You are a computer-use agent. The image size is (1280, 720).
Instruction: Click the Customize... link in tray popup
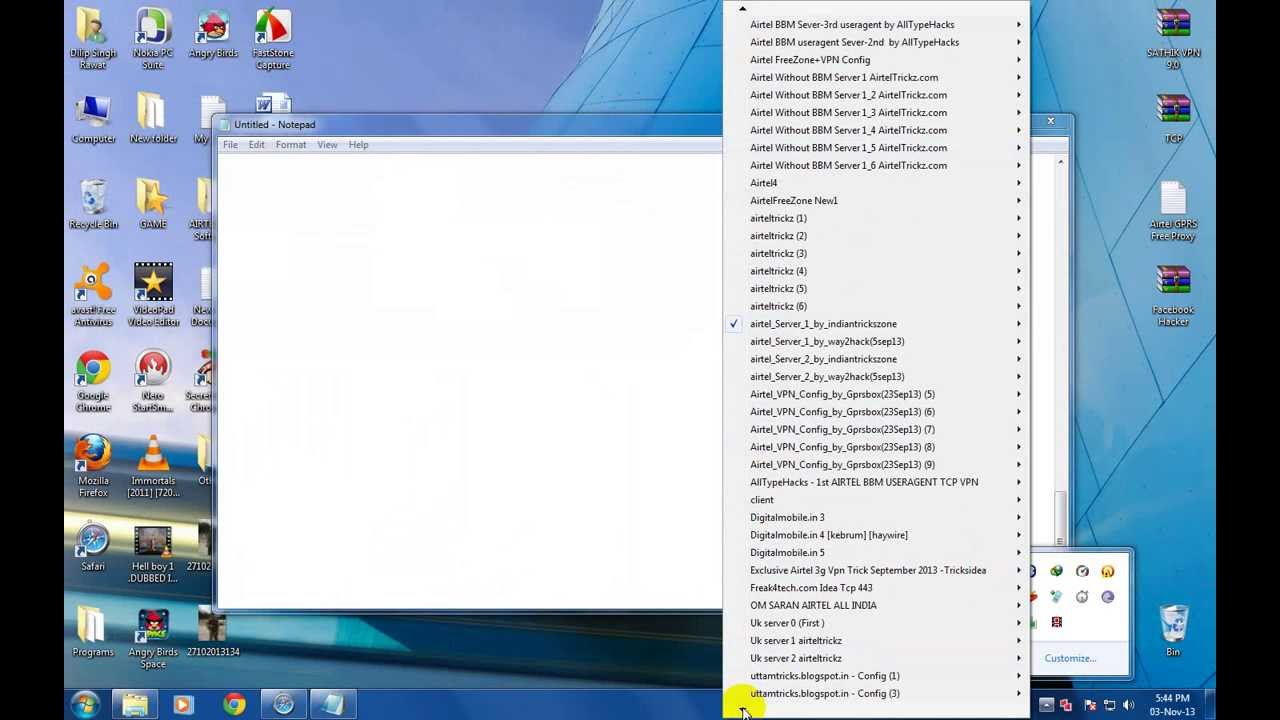point(1070,658)
